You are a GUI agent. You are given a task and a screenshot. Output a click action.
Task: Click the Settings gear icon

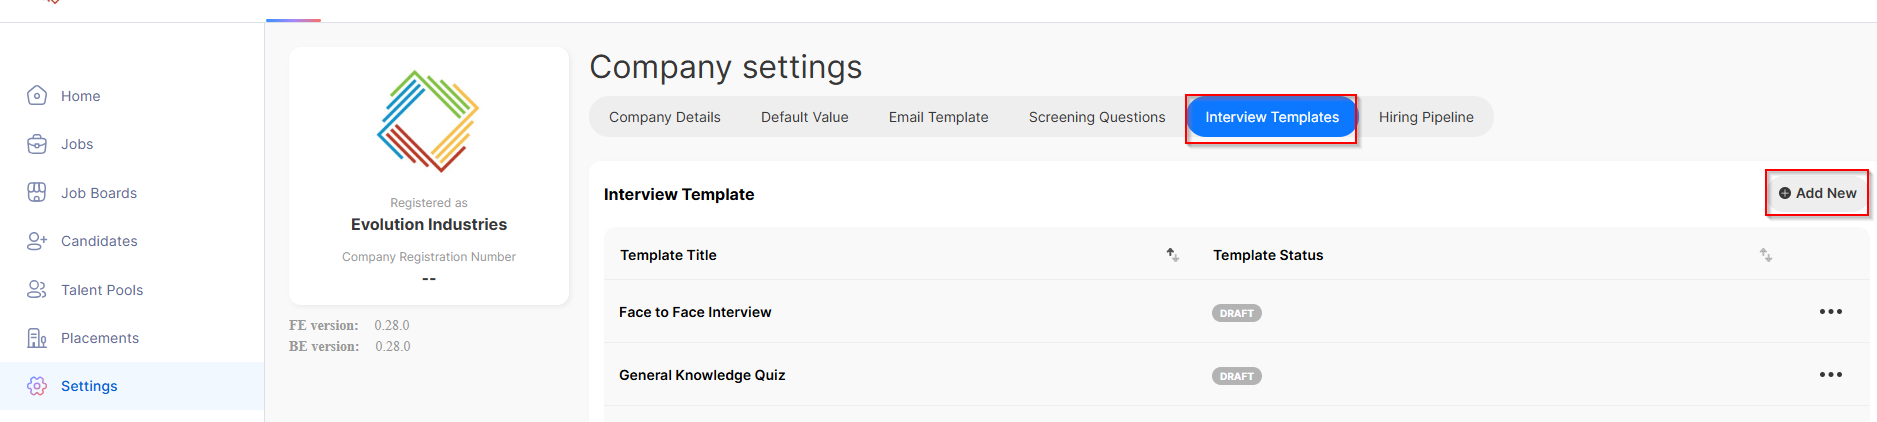[x=37, y=386]
